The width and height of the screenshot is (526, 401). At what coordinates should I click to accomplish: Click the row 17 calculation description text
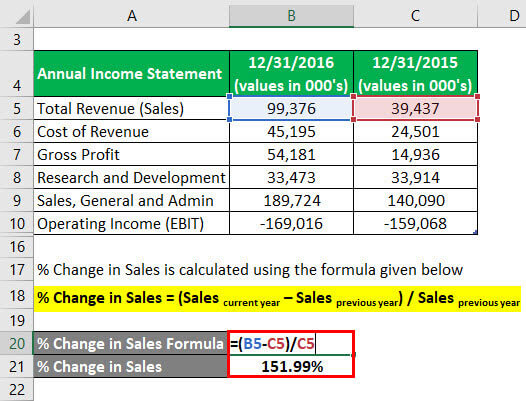point(250,270)
